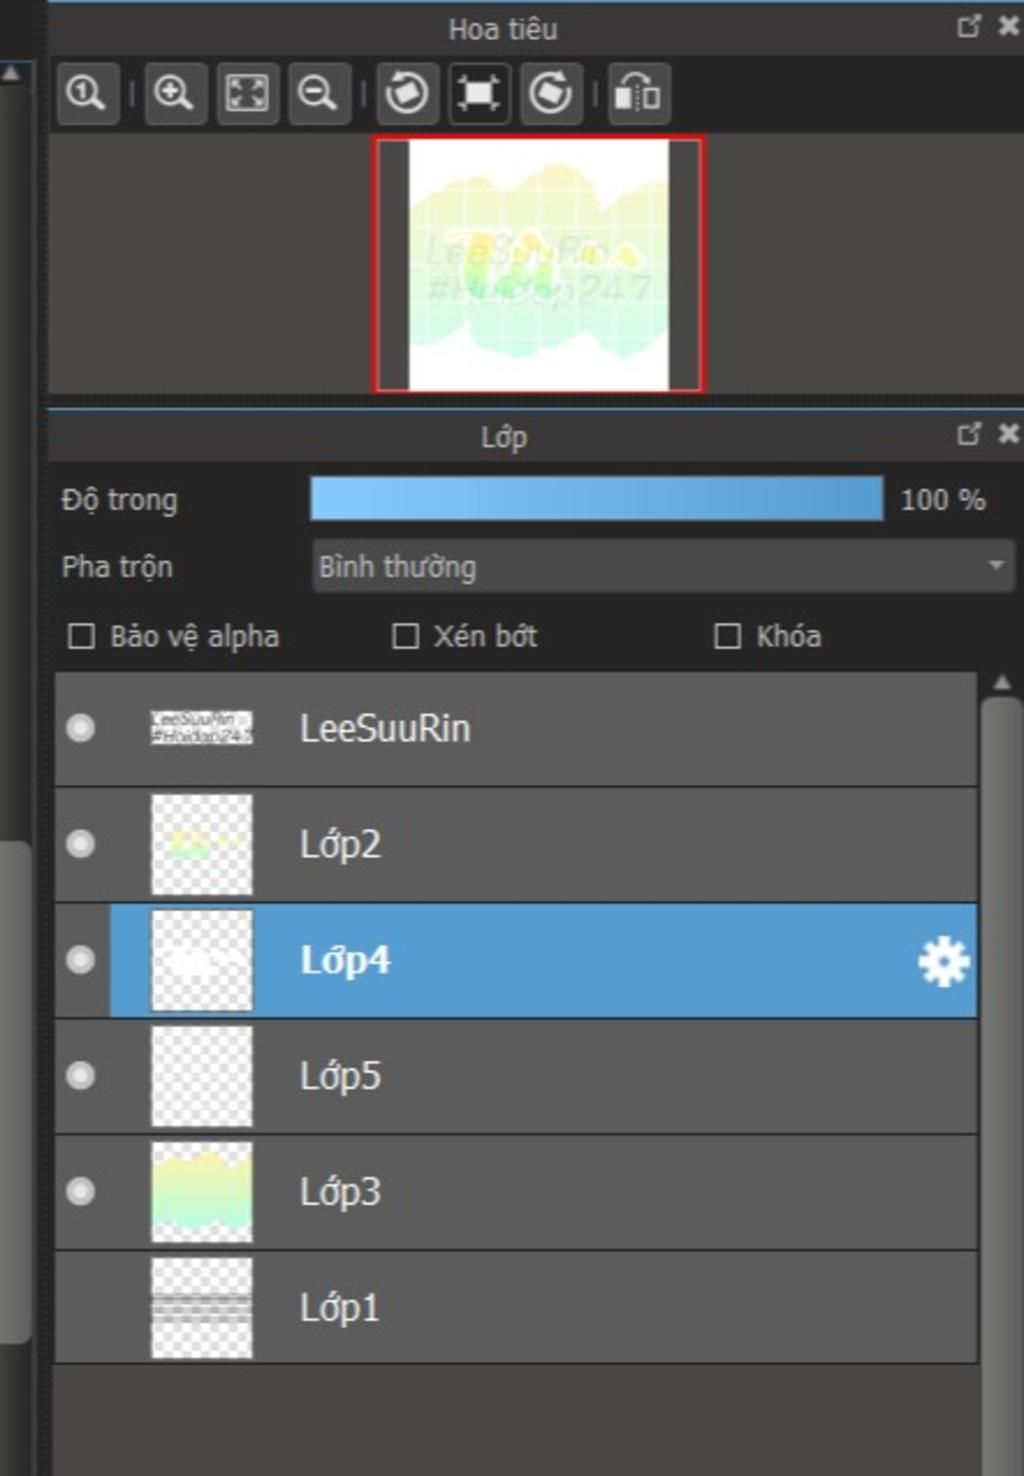Check the Khóa lock checkbox
The image size is (1024, 1476).
[728, 637]
